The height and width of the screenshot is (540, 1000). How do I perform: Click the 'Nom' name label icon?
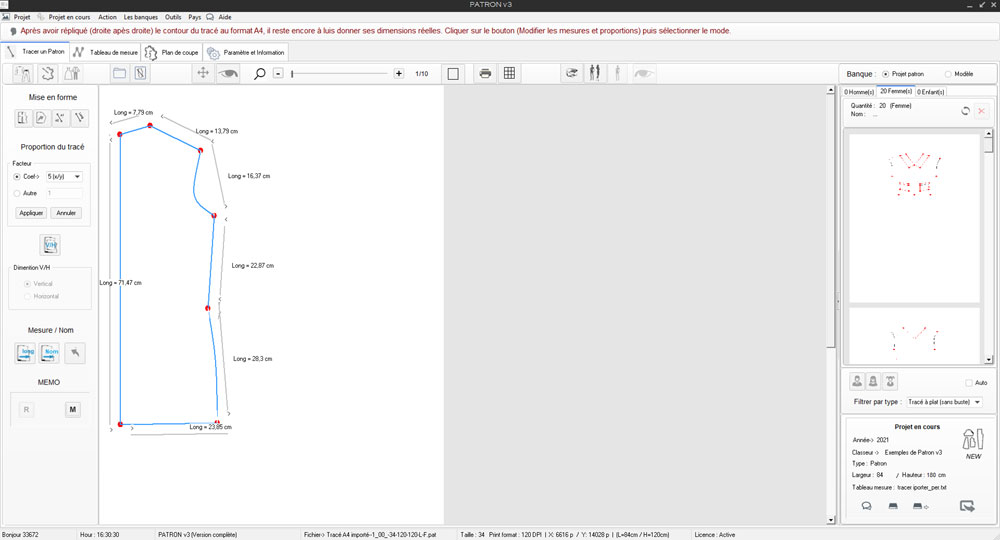click(x=50, y=352)
